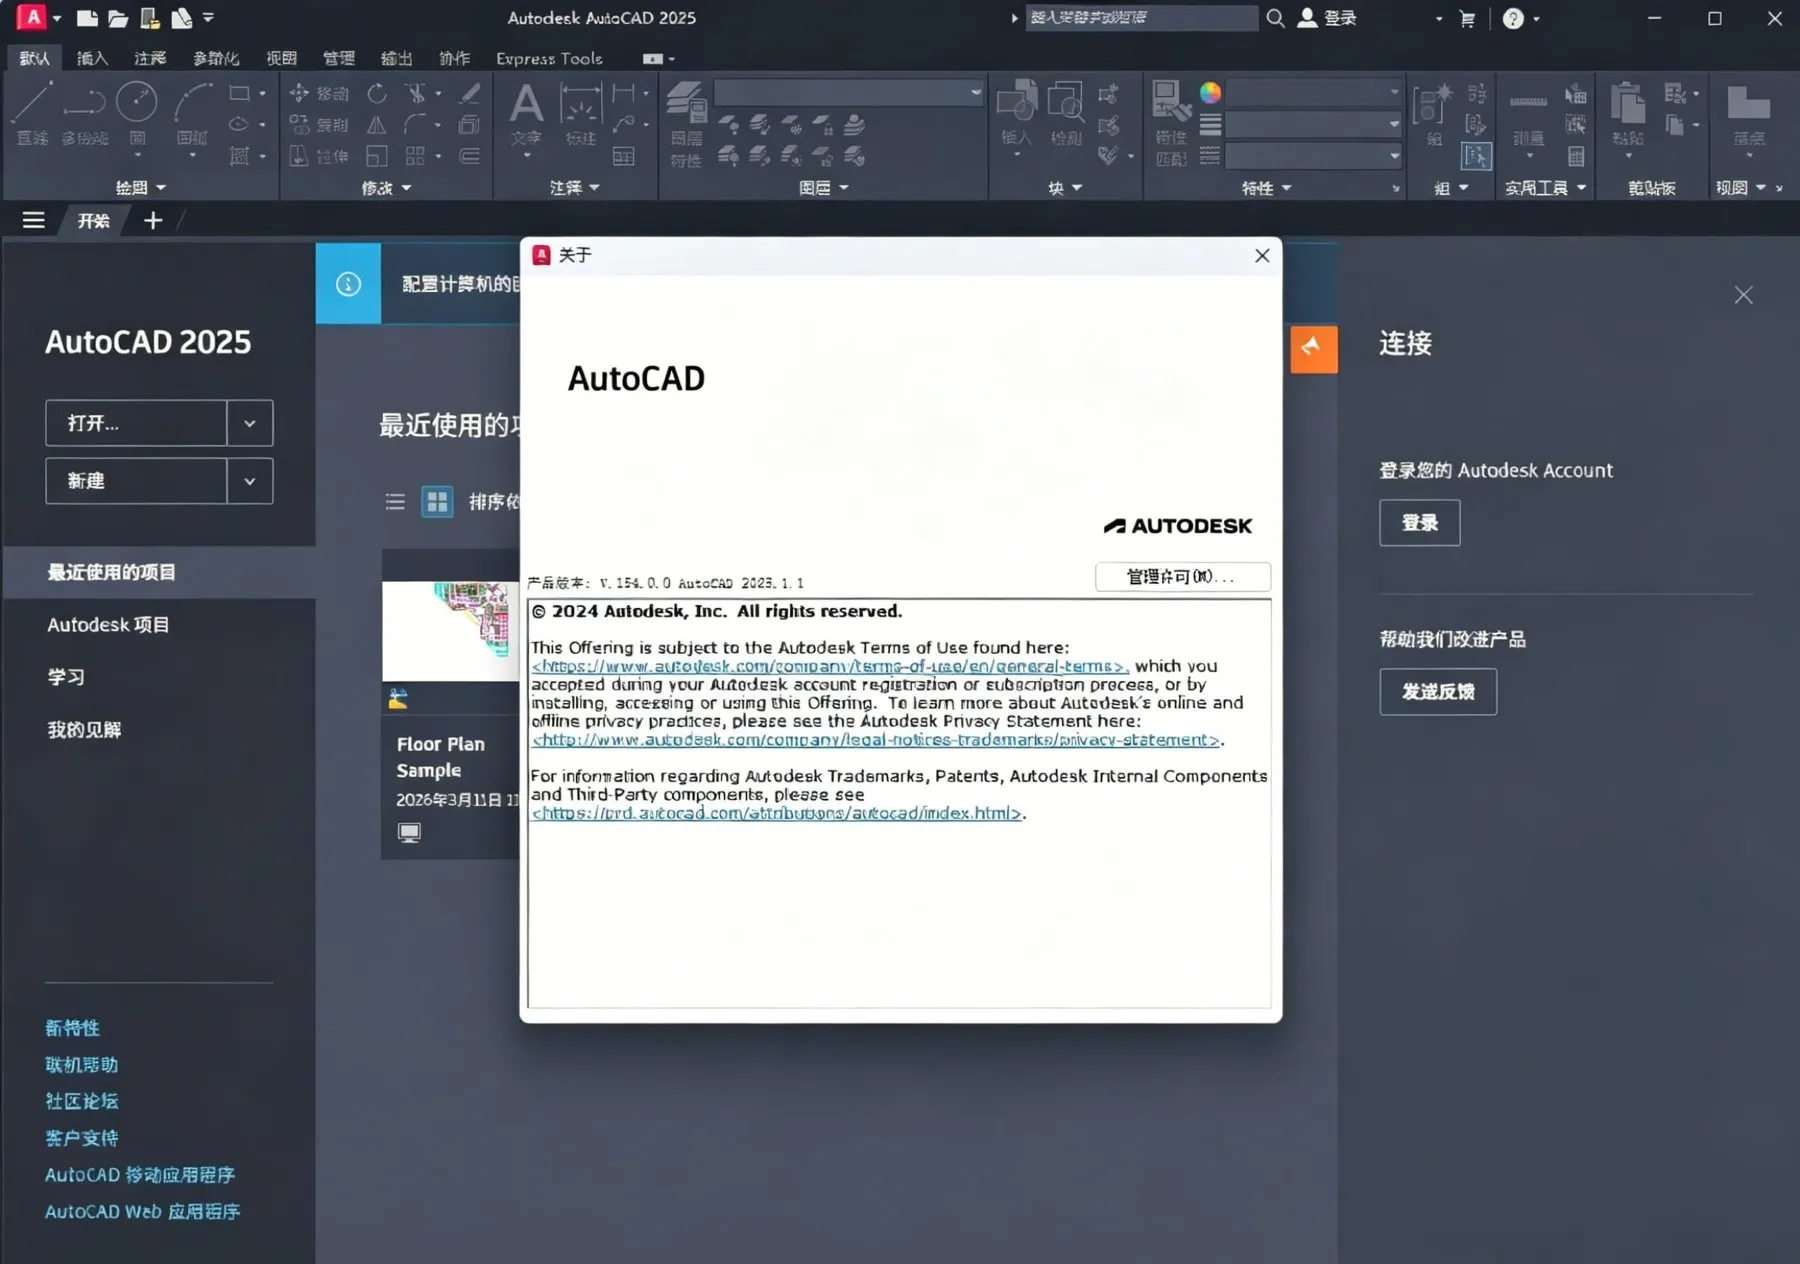The image size is (1800, 1264).
Task: Expand the Open button dropdown arrow
Action: pyautogui.click(x=250, y=423)
